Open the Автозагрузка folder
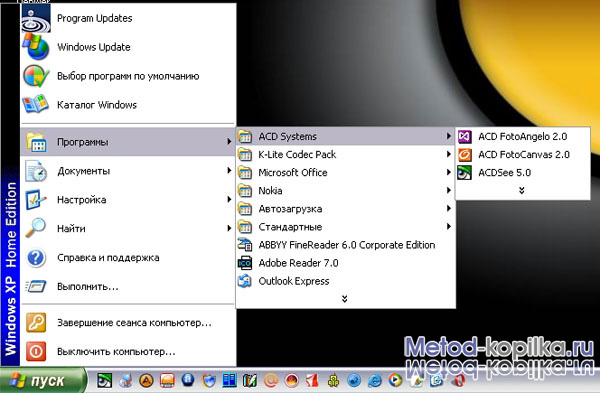 tap(345, 209)
